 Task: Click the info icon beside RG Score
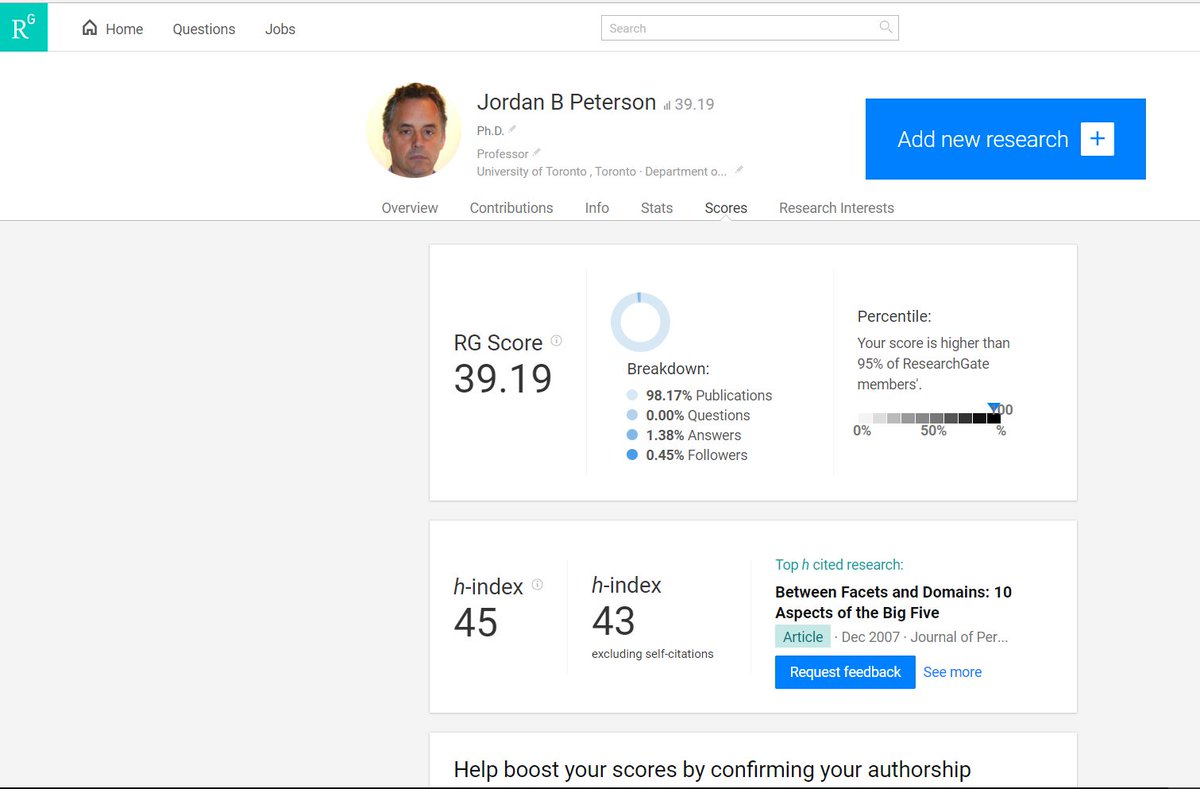click(556, 340)
